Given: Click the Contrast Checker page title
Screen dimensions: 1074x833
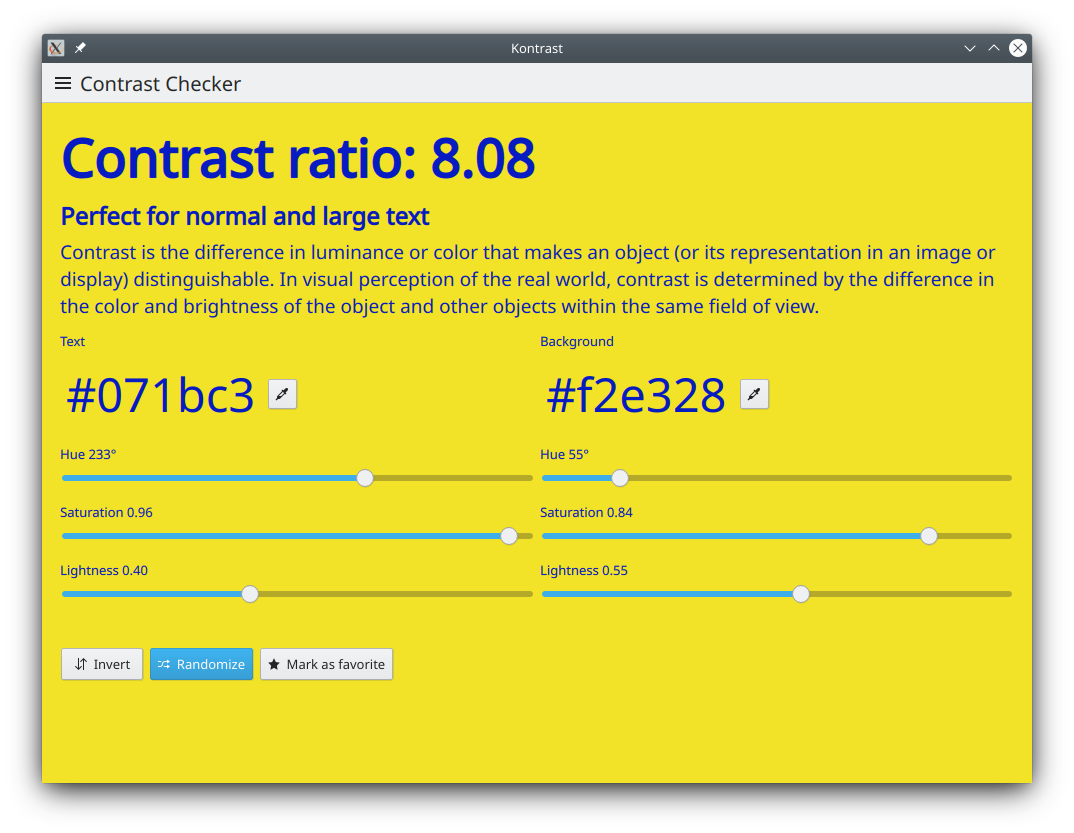Looking at the screenshot, I should [x=160, y=84].
